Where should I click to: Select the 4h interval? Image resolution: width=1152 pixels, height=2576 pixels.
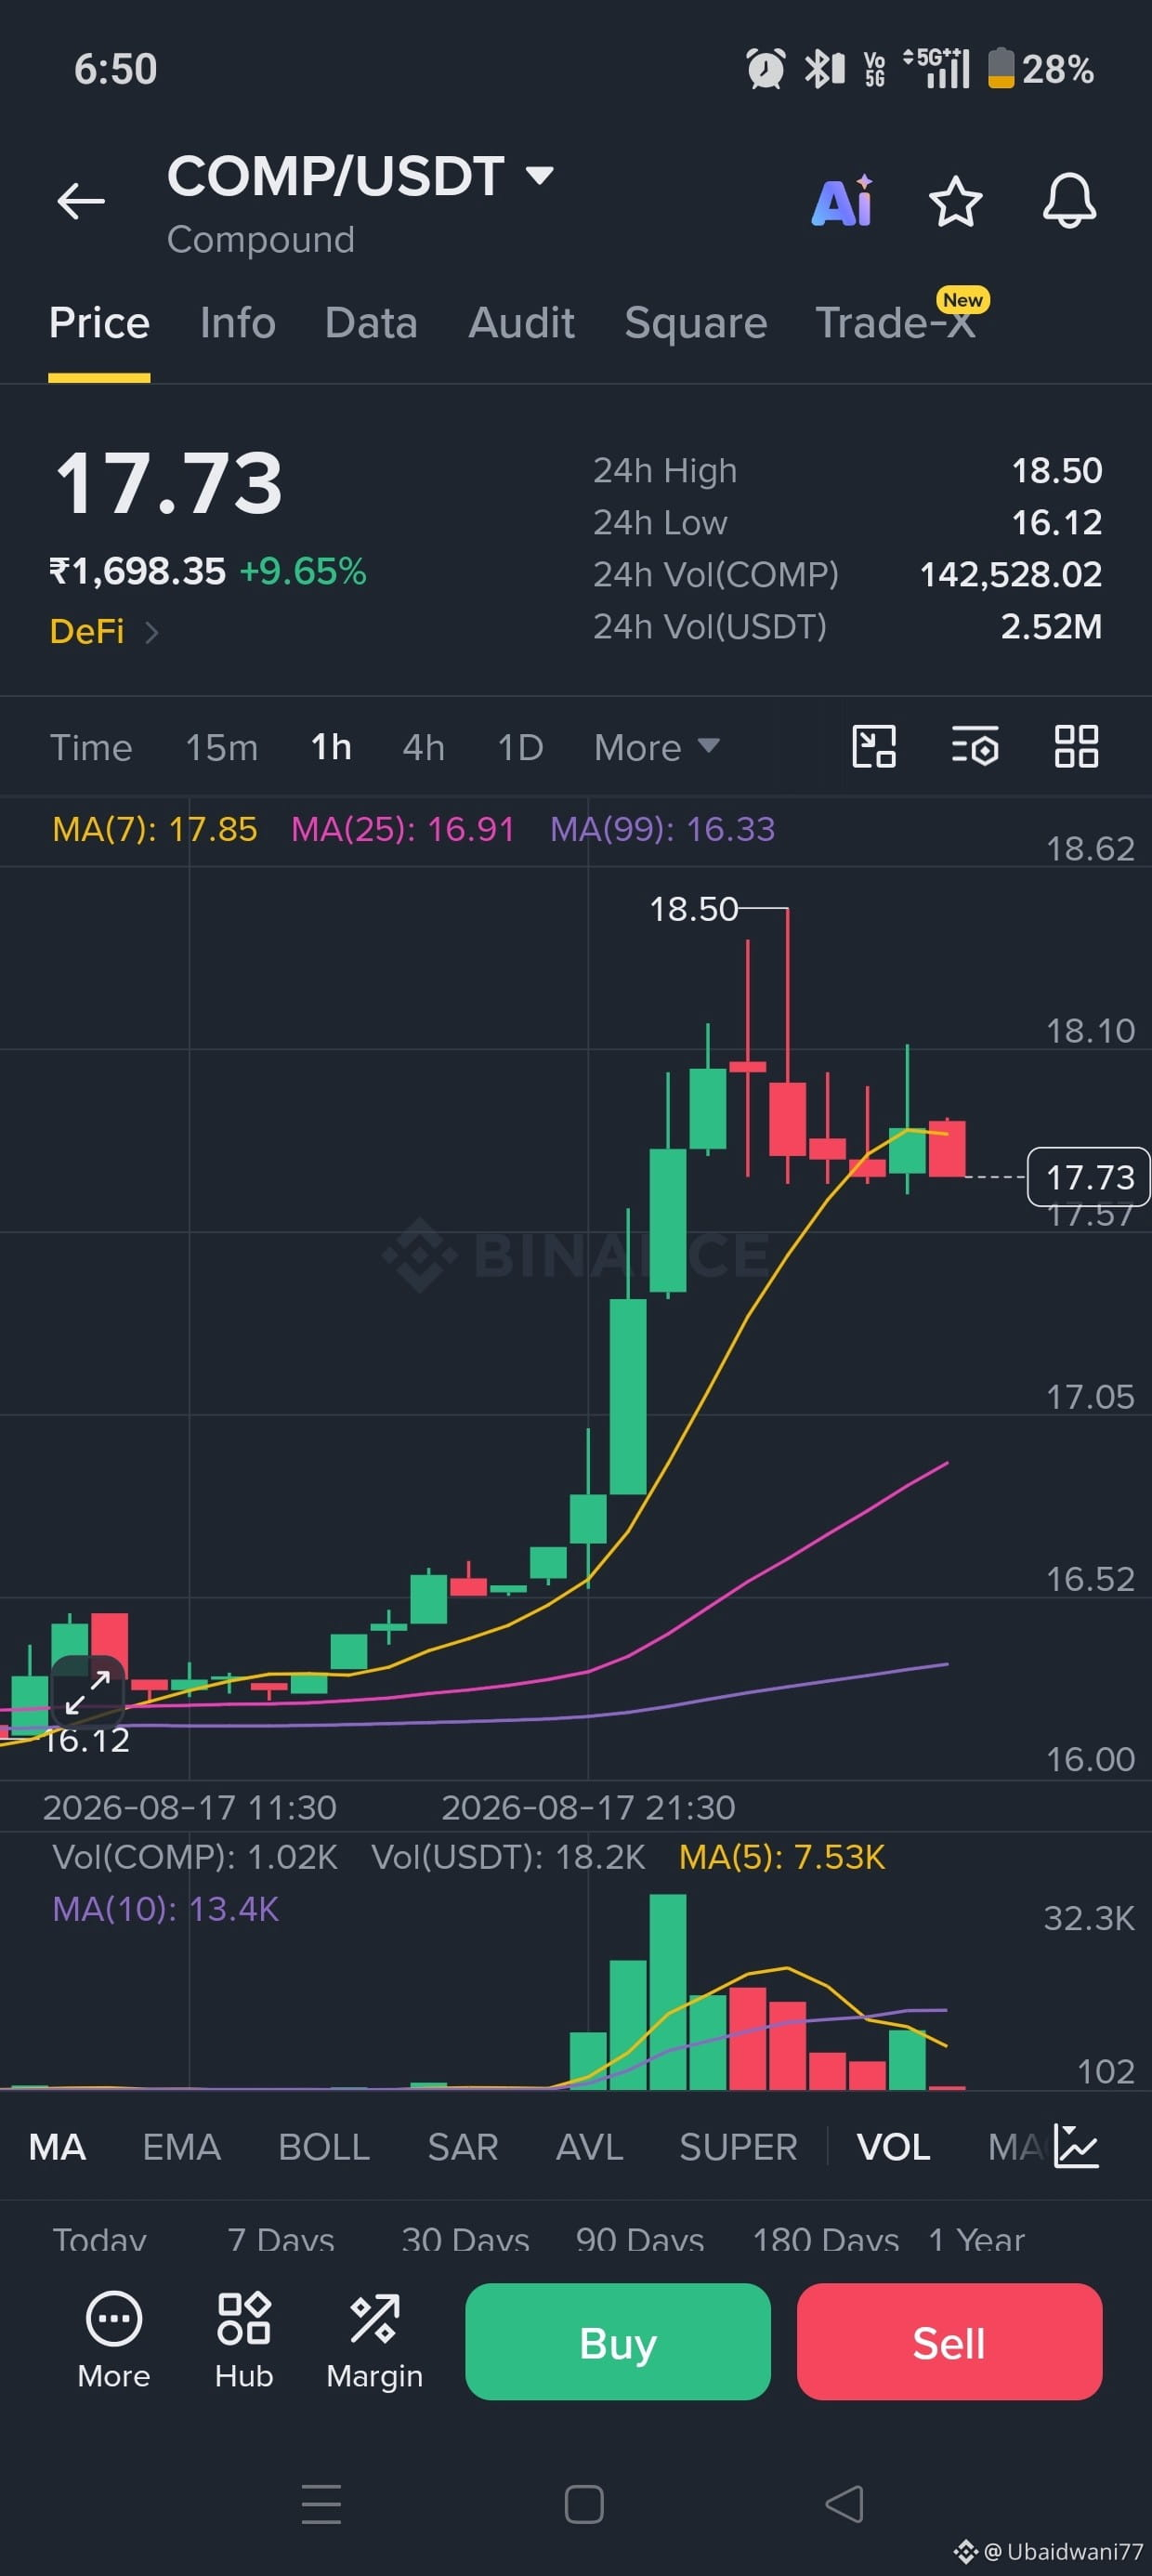tap(423, 747)
